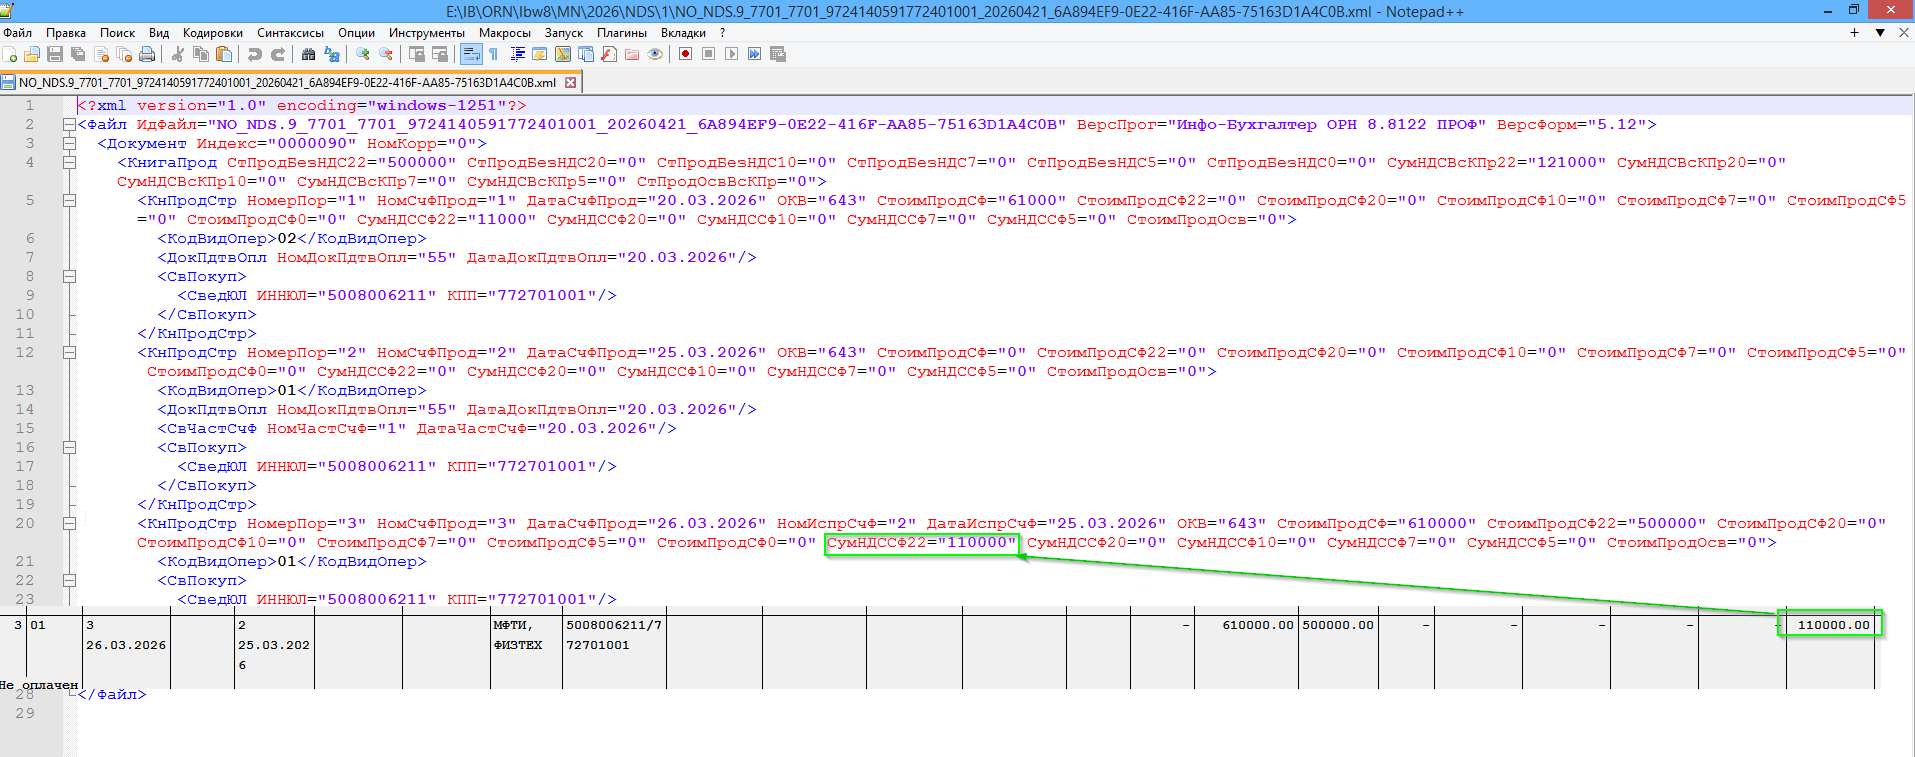The image size is (1915, 757).
Task: Collapse the КнигаПрод fold marker on line 4
Action: pyautogui.click(x=69, y=163)
